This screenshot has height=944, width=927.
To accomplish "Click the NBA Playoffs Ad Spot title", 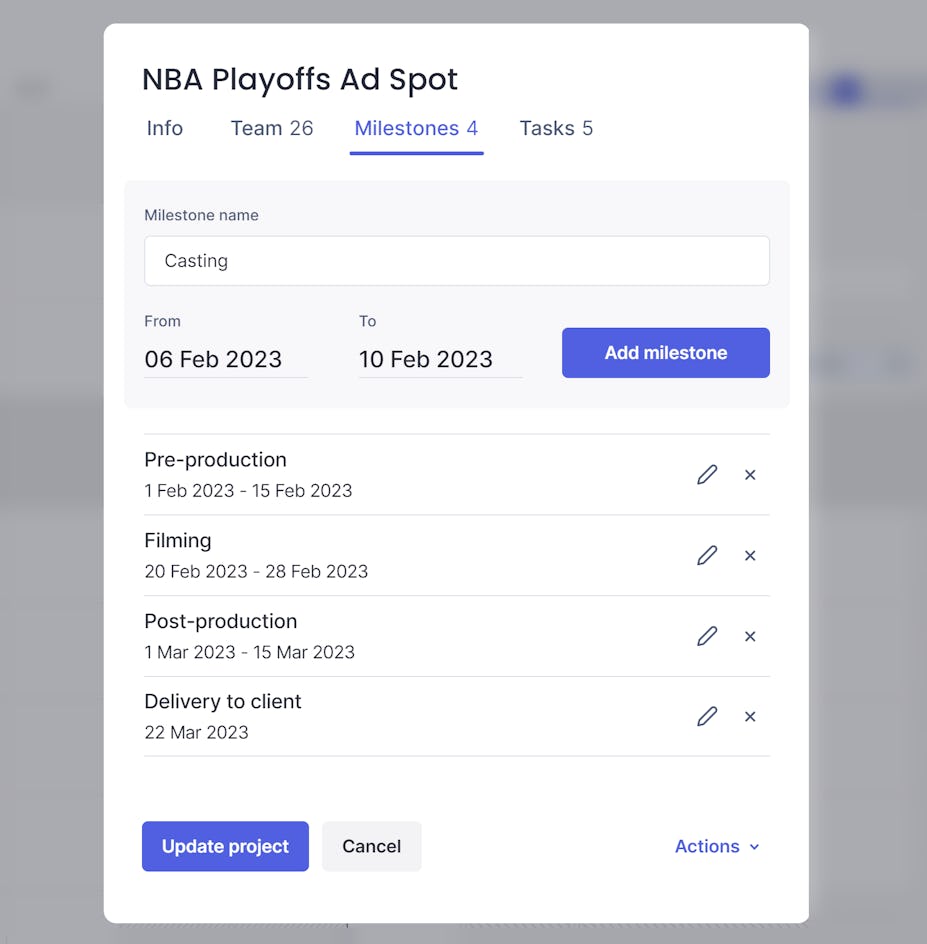I will 299,79.
